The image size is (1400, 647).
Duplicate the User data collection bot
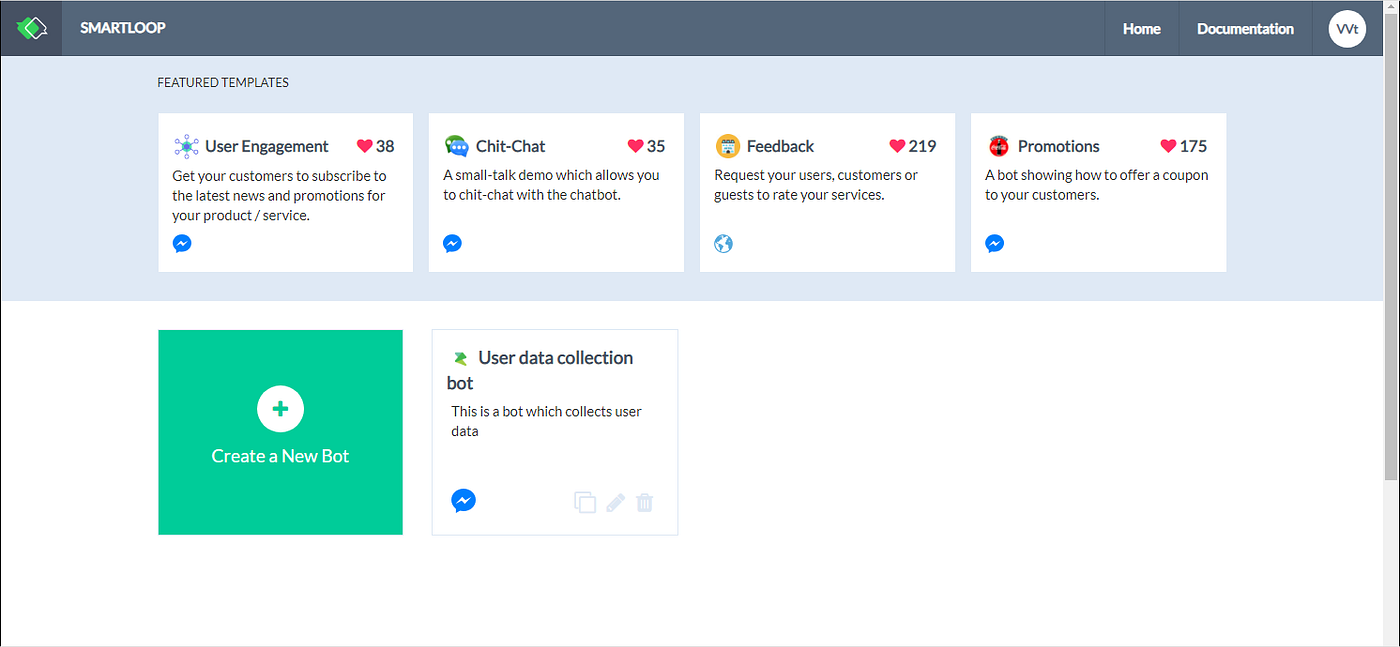pyautogui.click(x=585, y=502)
